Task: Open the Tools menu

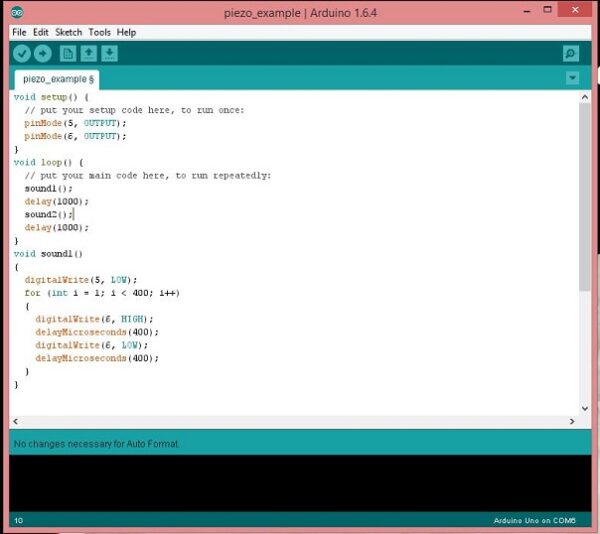Action: 99,32
